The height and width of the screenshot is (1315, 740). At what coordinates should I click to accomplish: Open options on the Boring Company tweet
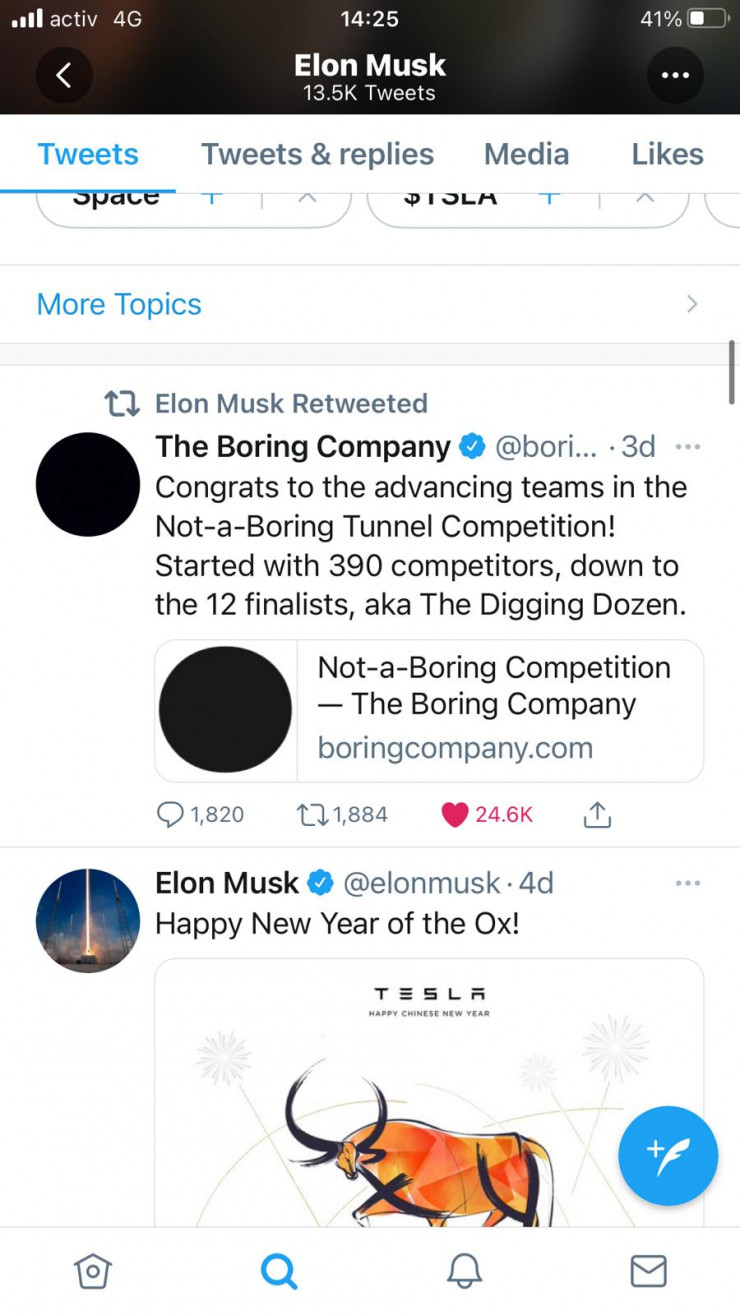(687, 446)
